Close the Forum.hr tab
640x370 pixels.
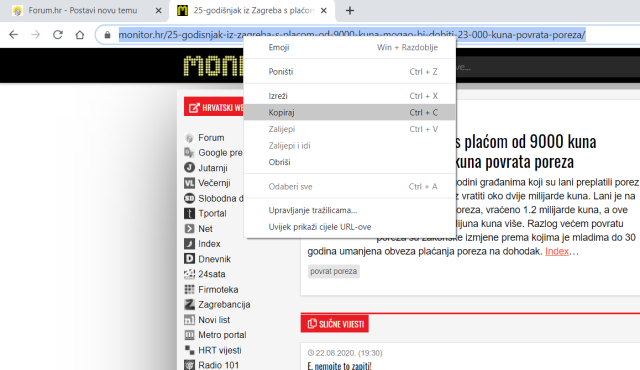[x=158, y=11]
